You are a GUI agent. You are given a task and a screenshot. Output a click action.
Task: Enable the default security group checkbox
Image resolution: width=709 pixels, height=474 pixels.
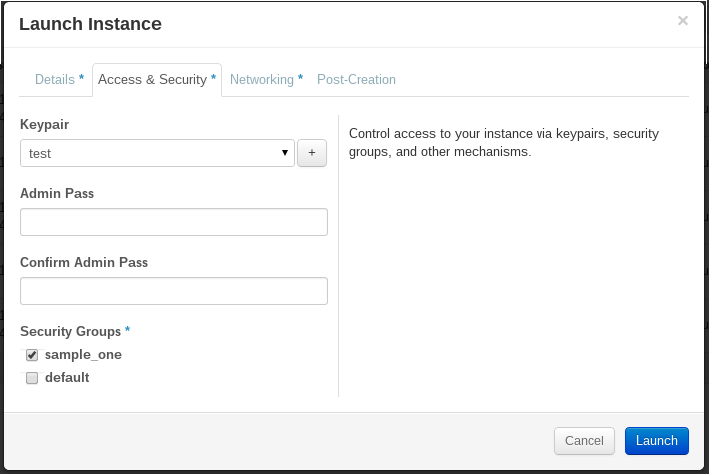[x=32, y=378]
